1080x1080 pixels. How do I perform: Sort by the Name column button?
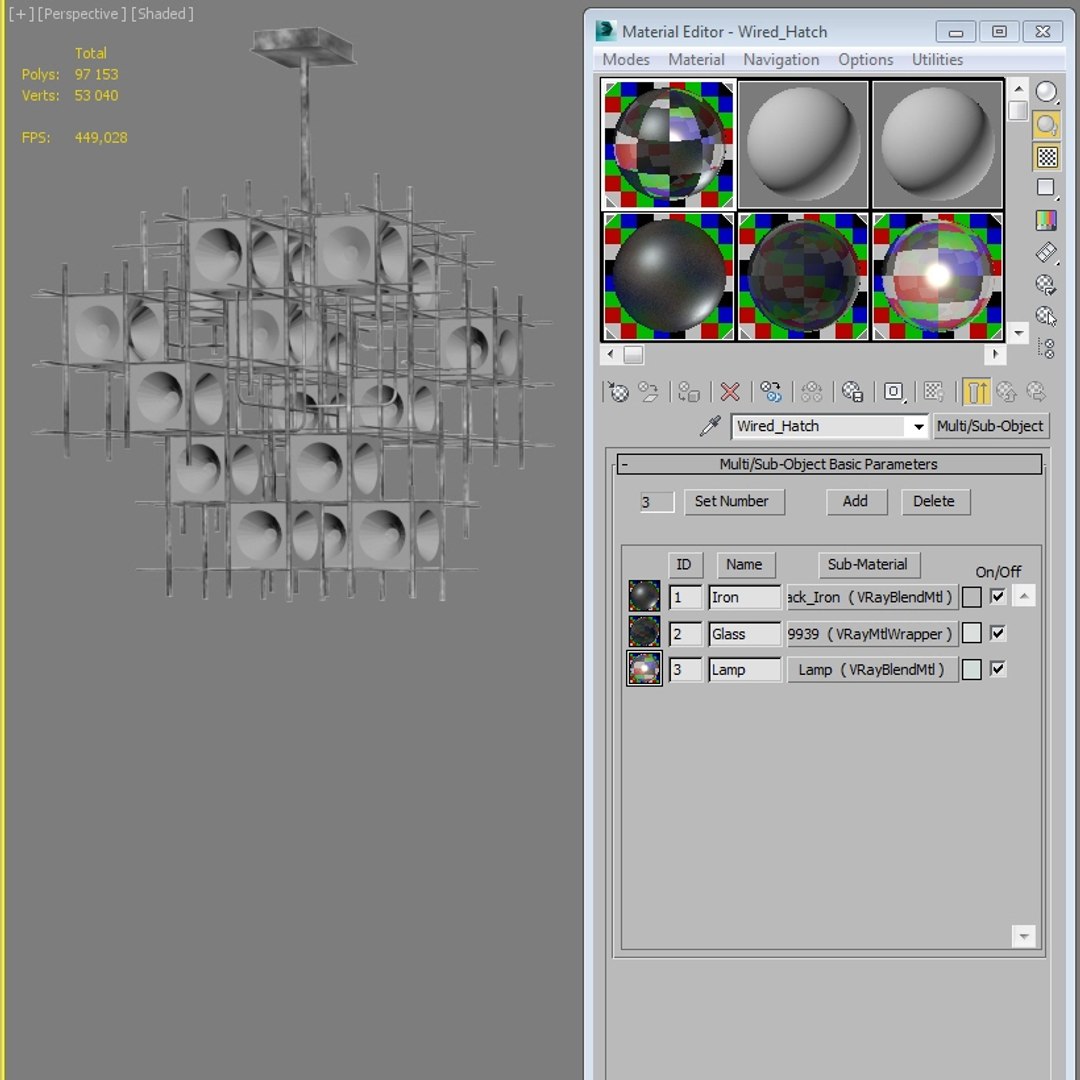(745, 565)
